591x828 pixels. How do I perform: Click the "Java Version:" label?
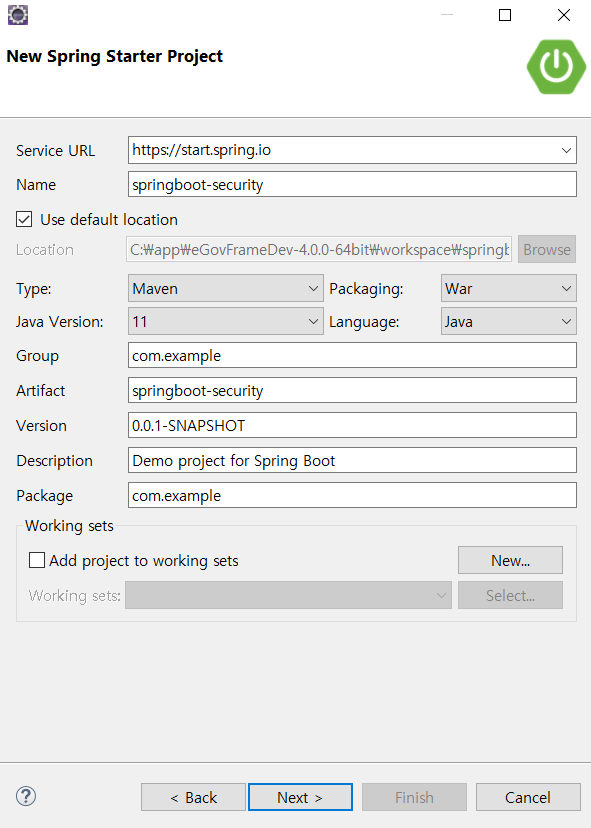(x=60, y=322)
